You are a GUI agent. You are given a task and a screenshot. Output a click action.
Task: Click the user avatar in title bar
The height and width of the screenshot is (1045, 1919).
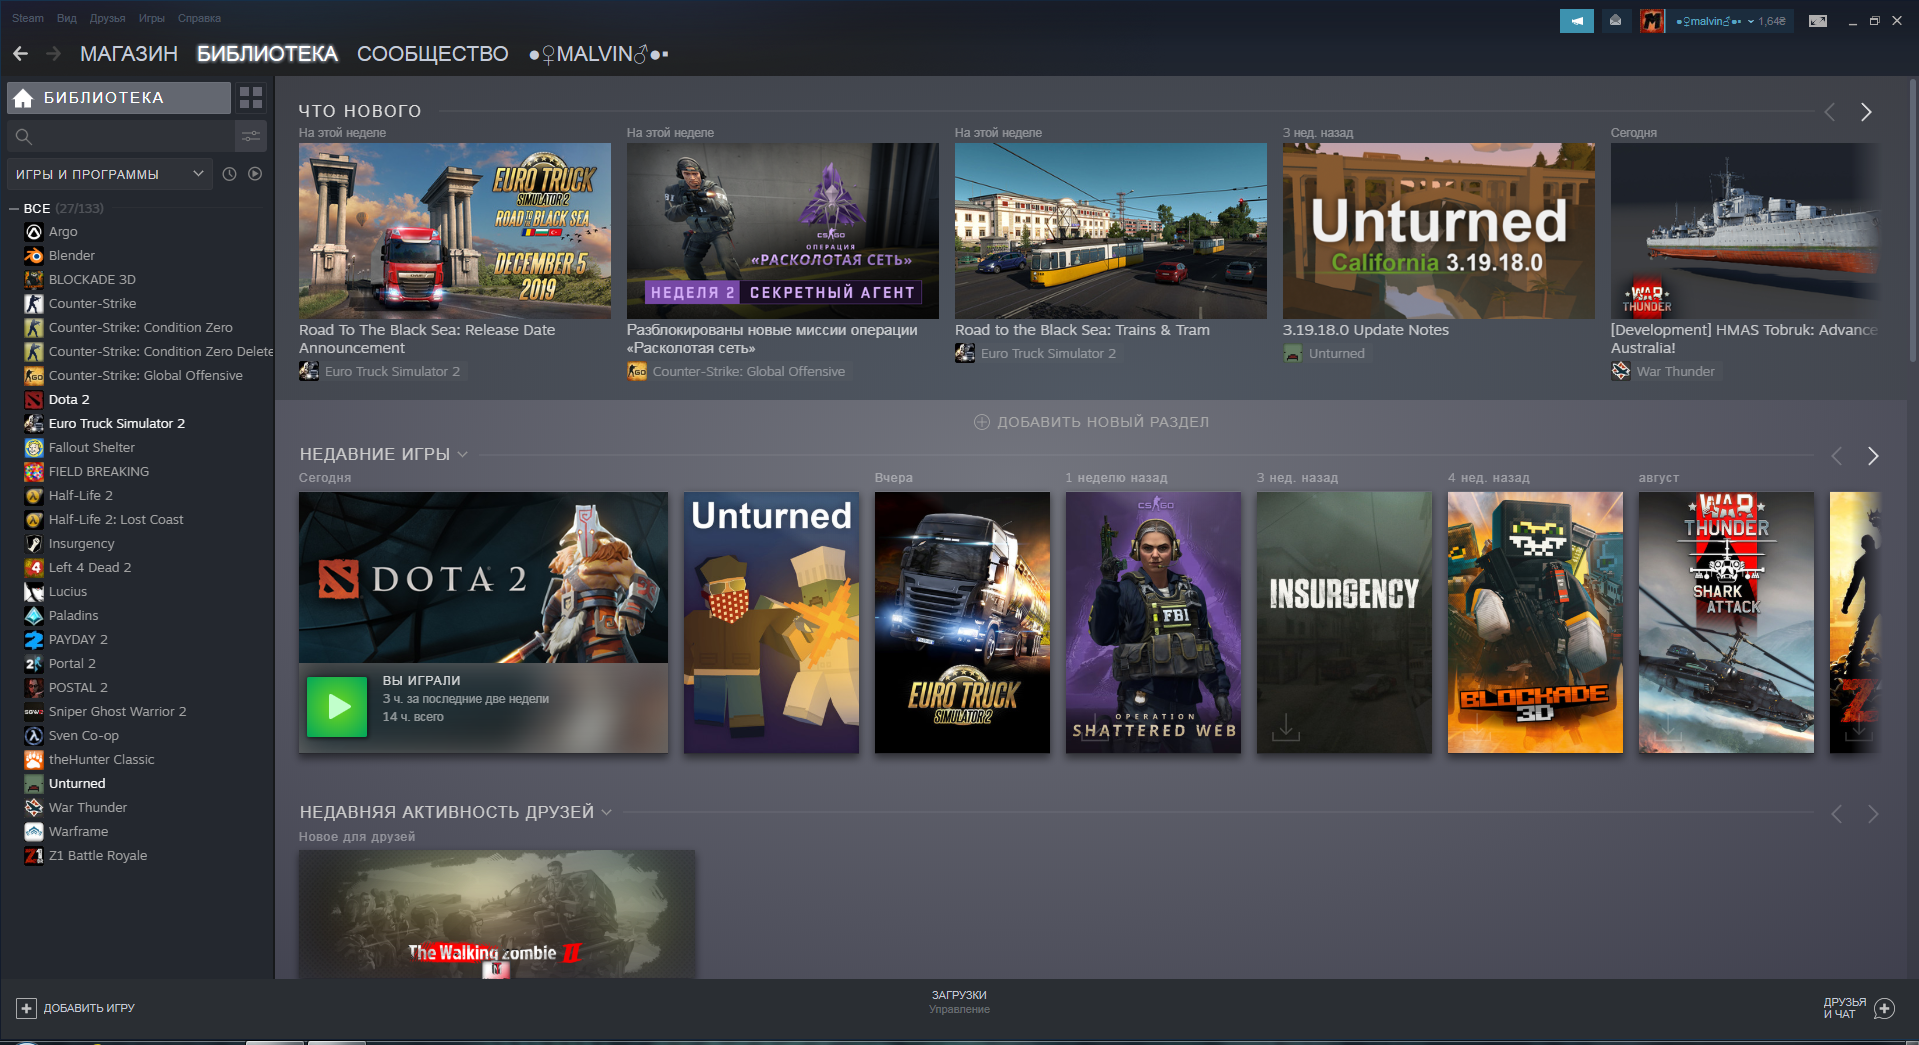tap(1652, 21)
